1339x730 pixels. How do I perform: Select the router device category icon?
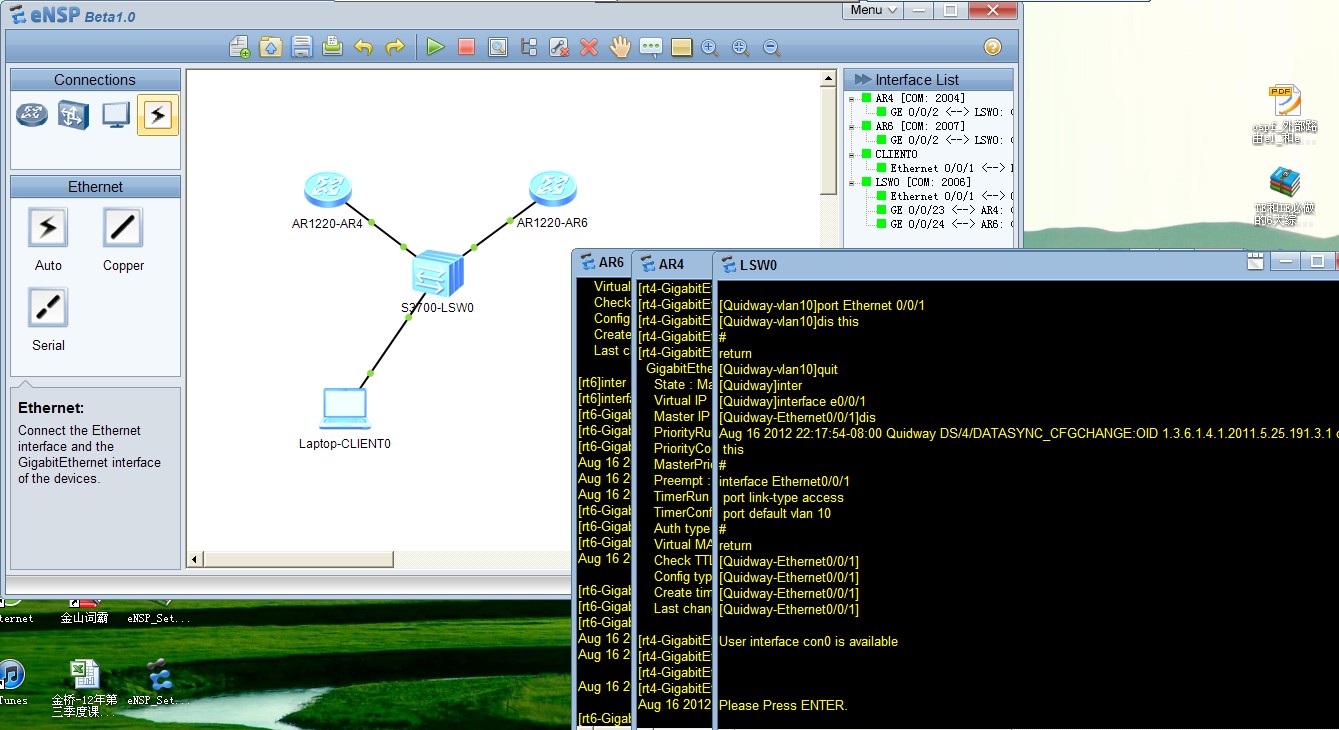tap(32, 116)
